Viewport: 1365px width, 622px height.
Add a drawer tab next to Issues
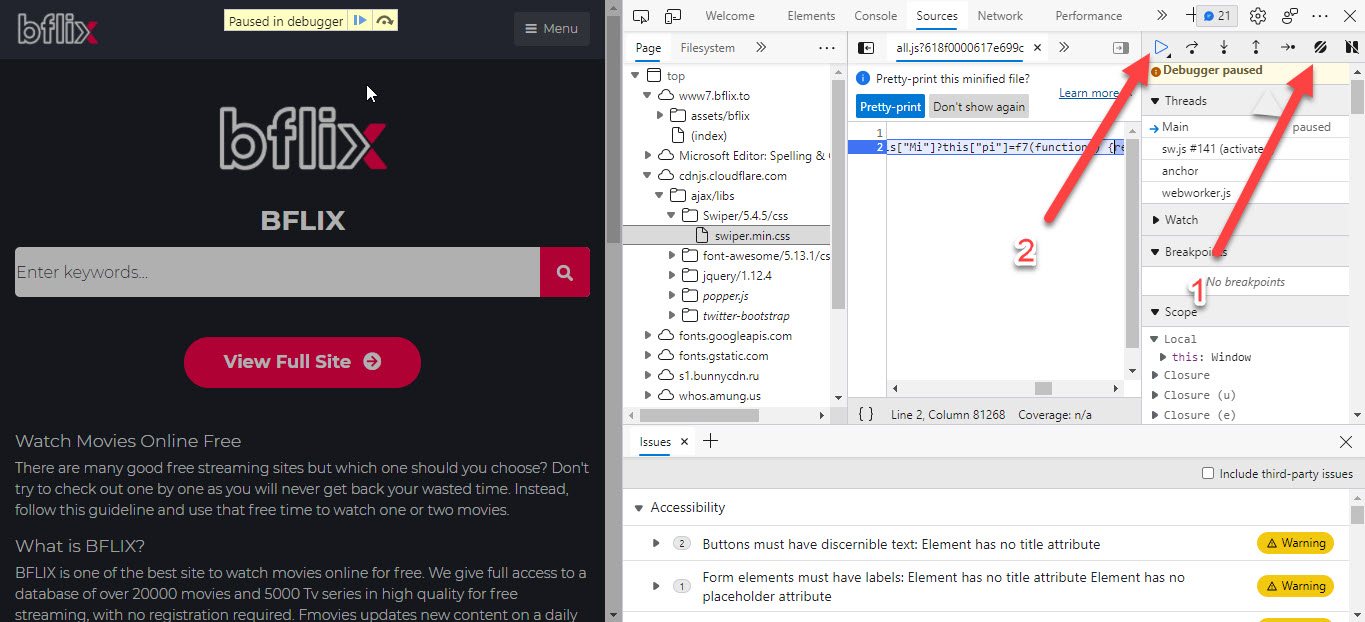click(710, 442)
